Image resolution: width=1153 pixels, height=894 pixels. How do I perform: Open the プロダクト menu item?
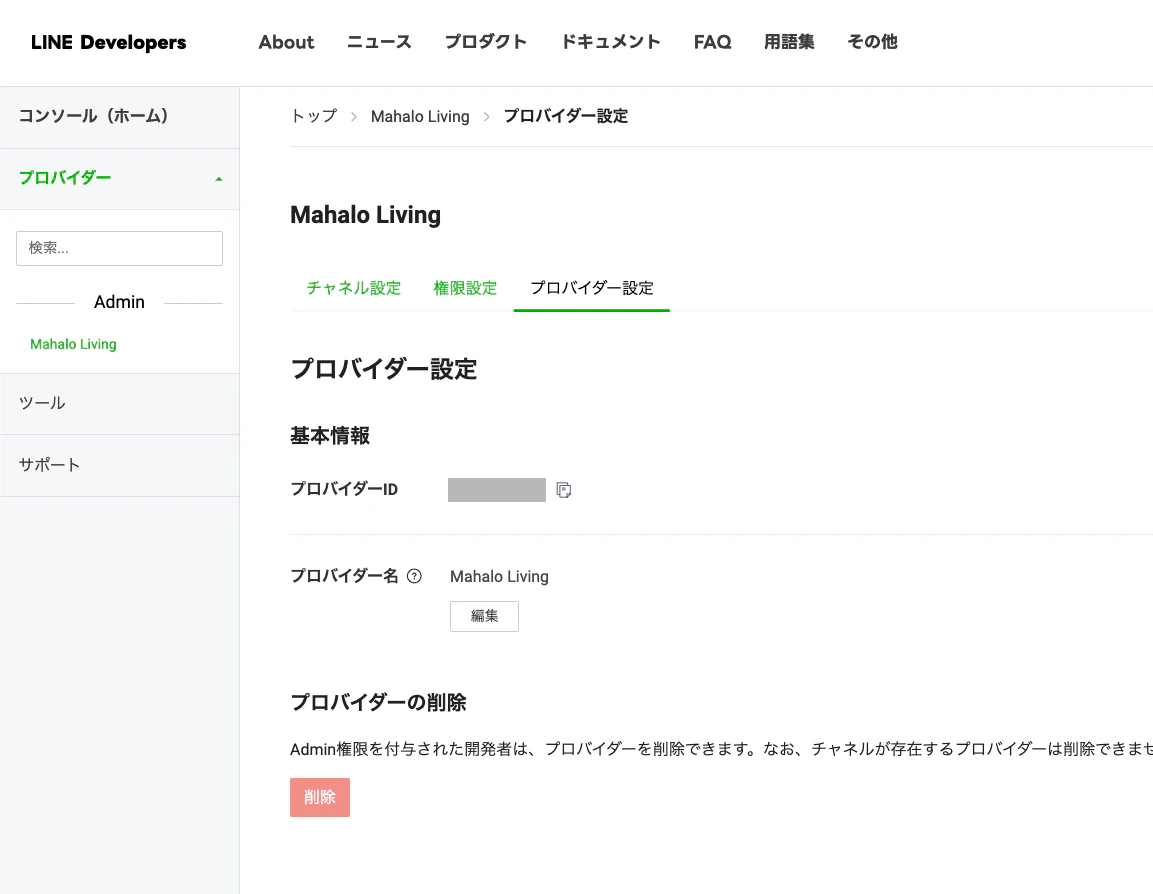point(486,42)
